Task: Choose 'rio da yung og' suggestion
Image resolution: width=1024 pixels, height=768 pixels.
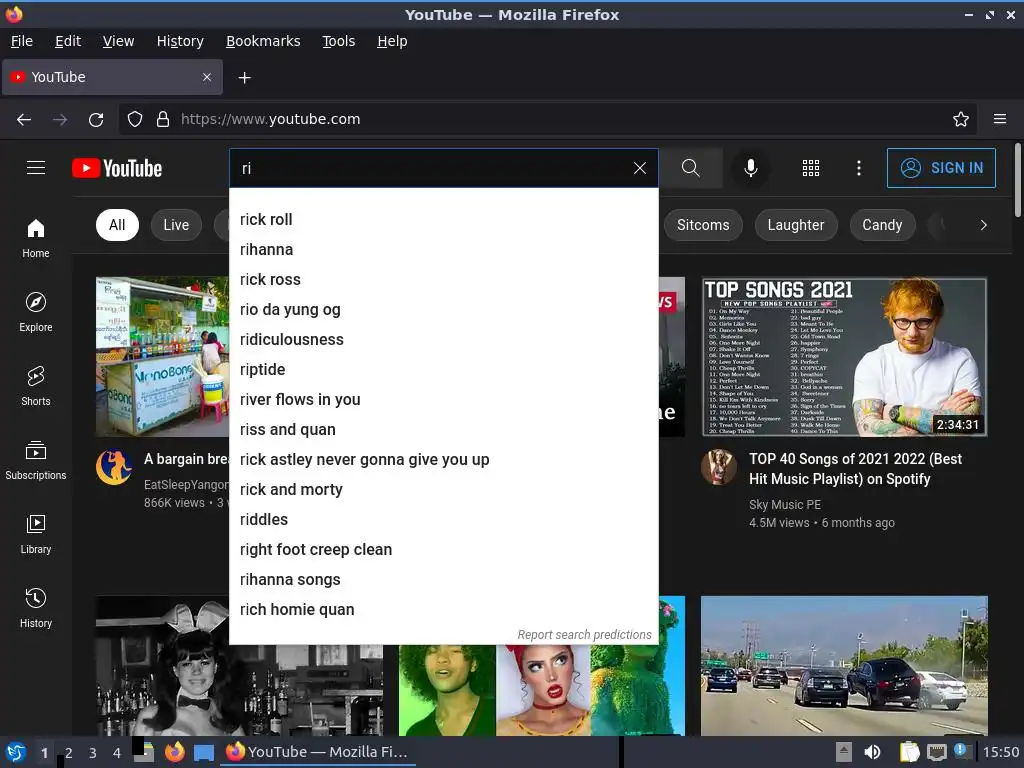Action: (x=443, y=310)
